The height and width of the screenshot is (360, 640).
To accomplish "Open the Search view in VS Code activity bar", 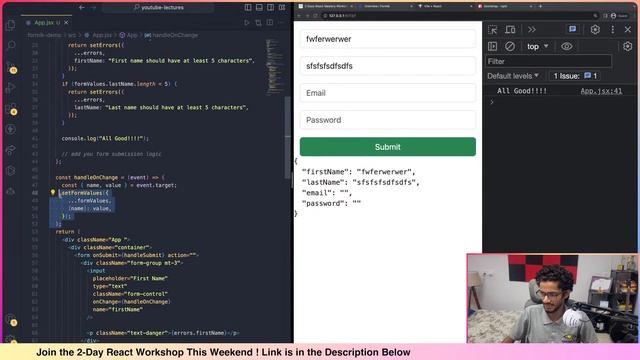I will click(x=11, y=45).
